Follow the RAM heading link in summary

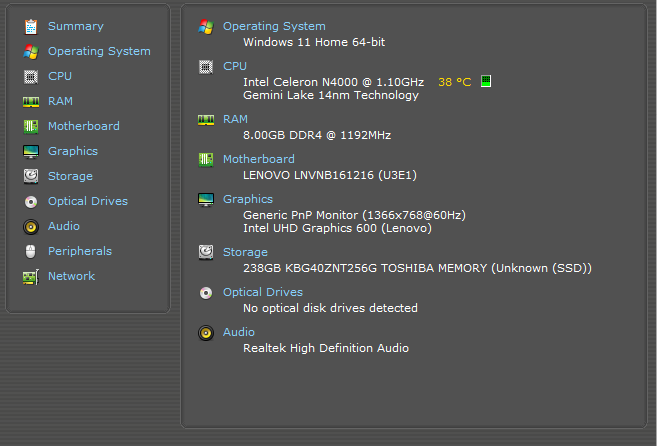[235, 119]
